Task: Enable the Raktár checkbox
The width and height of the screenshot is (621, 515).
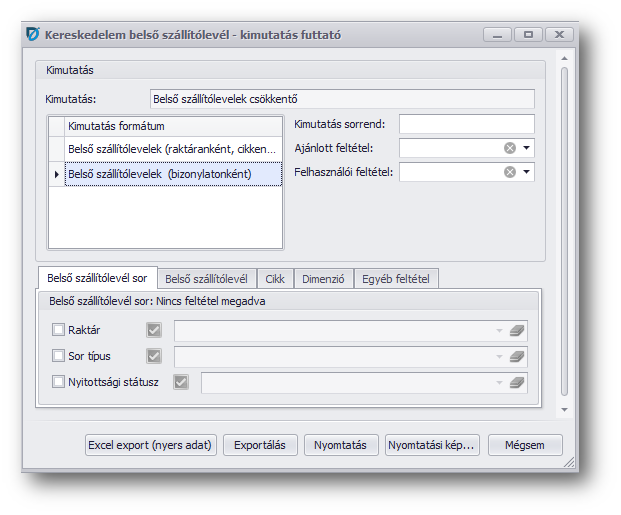Action: 58,330
